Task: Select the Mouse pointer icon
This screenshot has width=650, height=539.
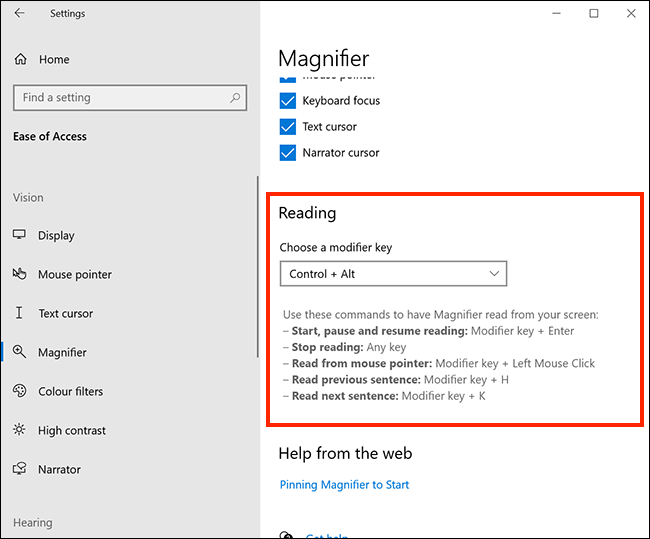Action: [19, 274]
